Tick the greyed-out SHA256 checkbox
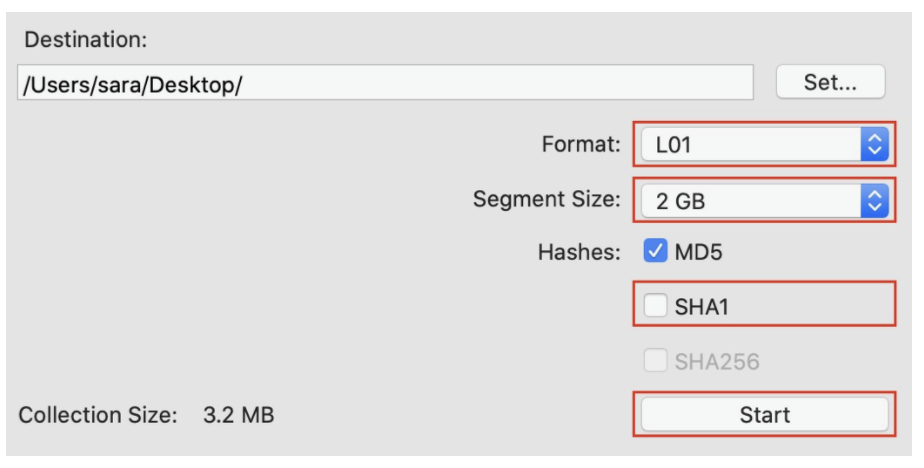 coord(655,360)
